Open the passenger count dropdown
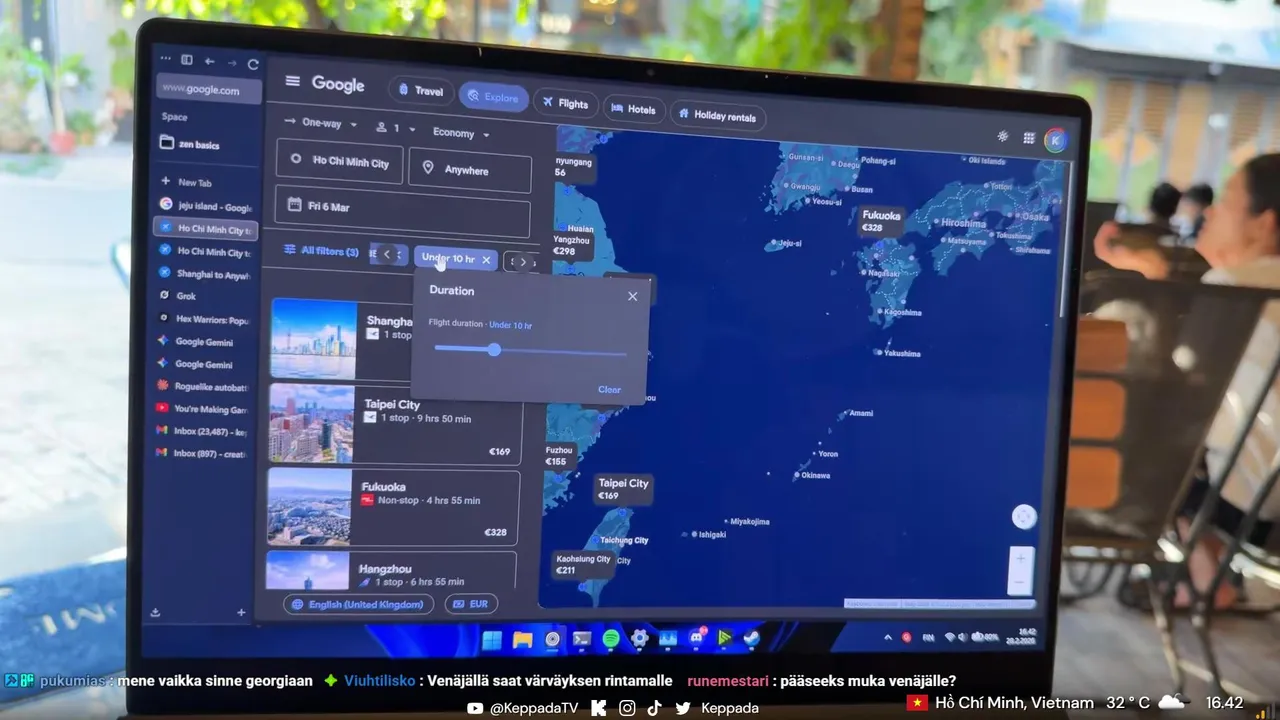 (395, 128)
